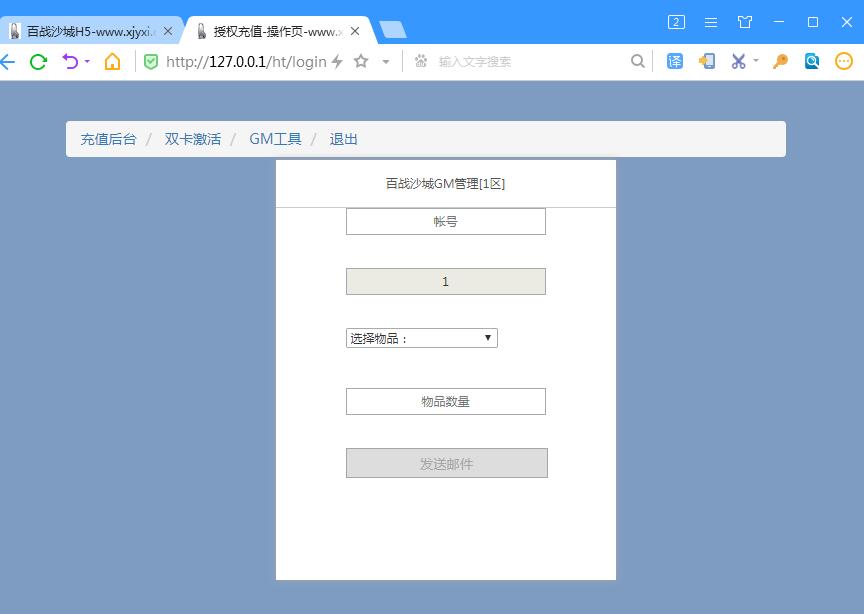Switch to the 百战沙城H5 tab
This screenshot has height=614, width=864.
pyautogui.click(x=88, y=31)
